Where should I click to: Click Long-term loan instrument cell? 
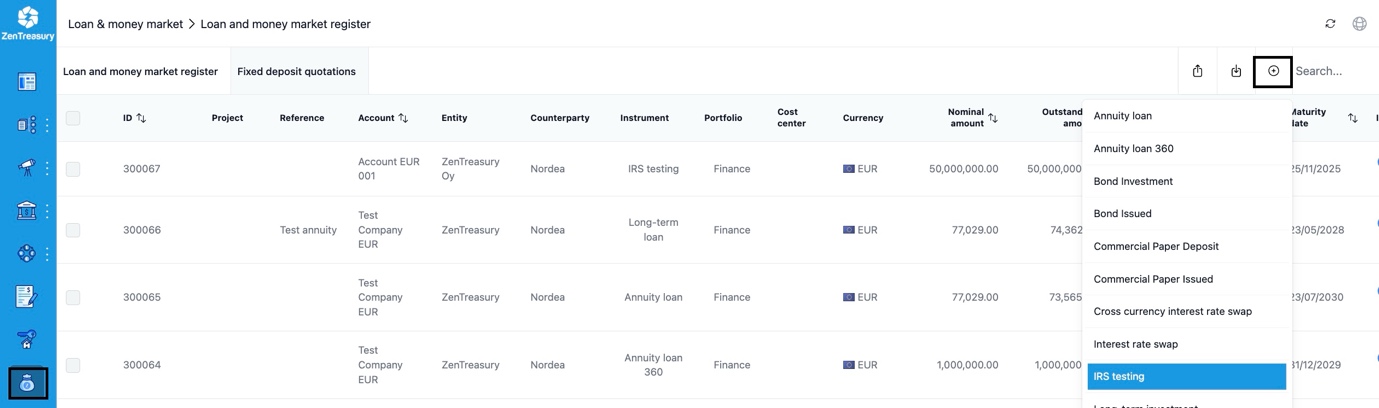653,230
